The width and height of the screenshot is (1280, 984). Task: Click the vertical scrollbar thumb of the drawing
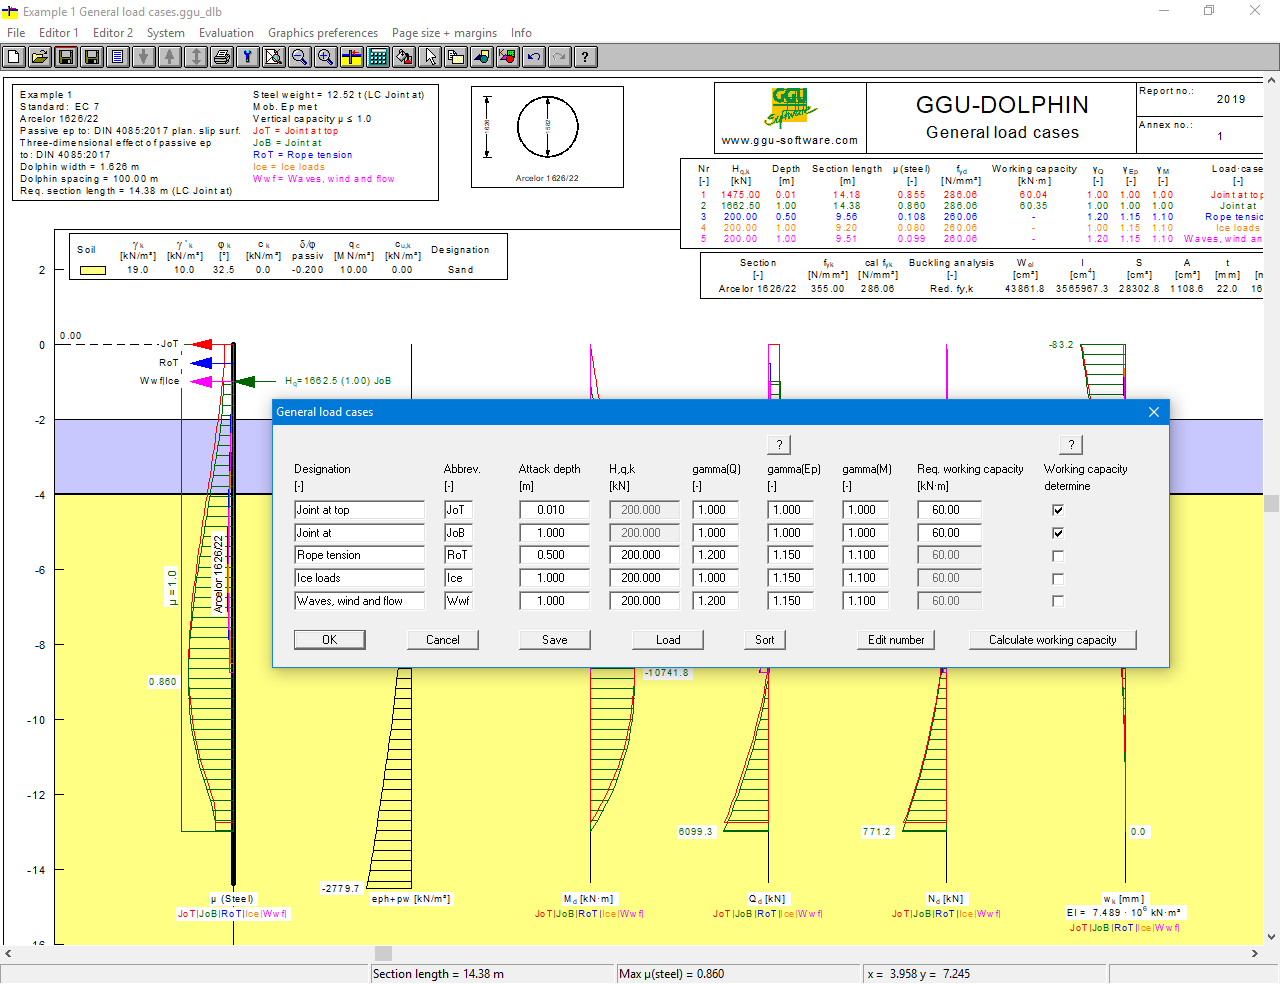click(x=1272, y=503)
